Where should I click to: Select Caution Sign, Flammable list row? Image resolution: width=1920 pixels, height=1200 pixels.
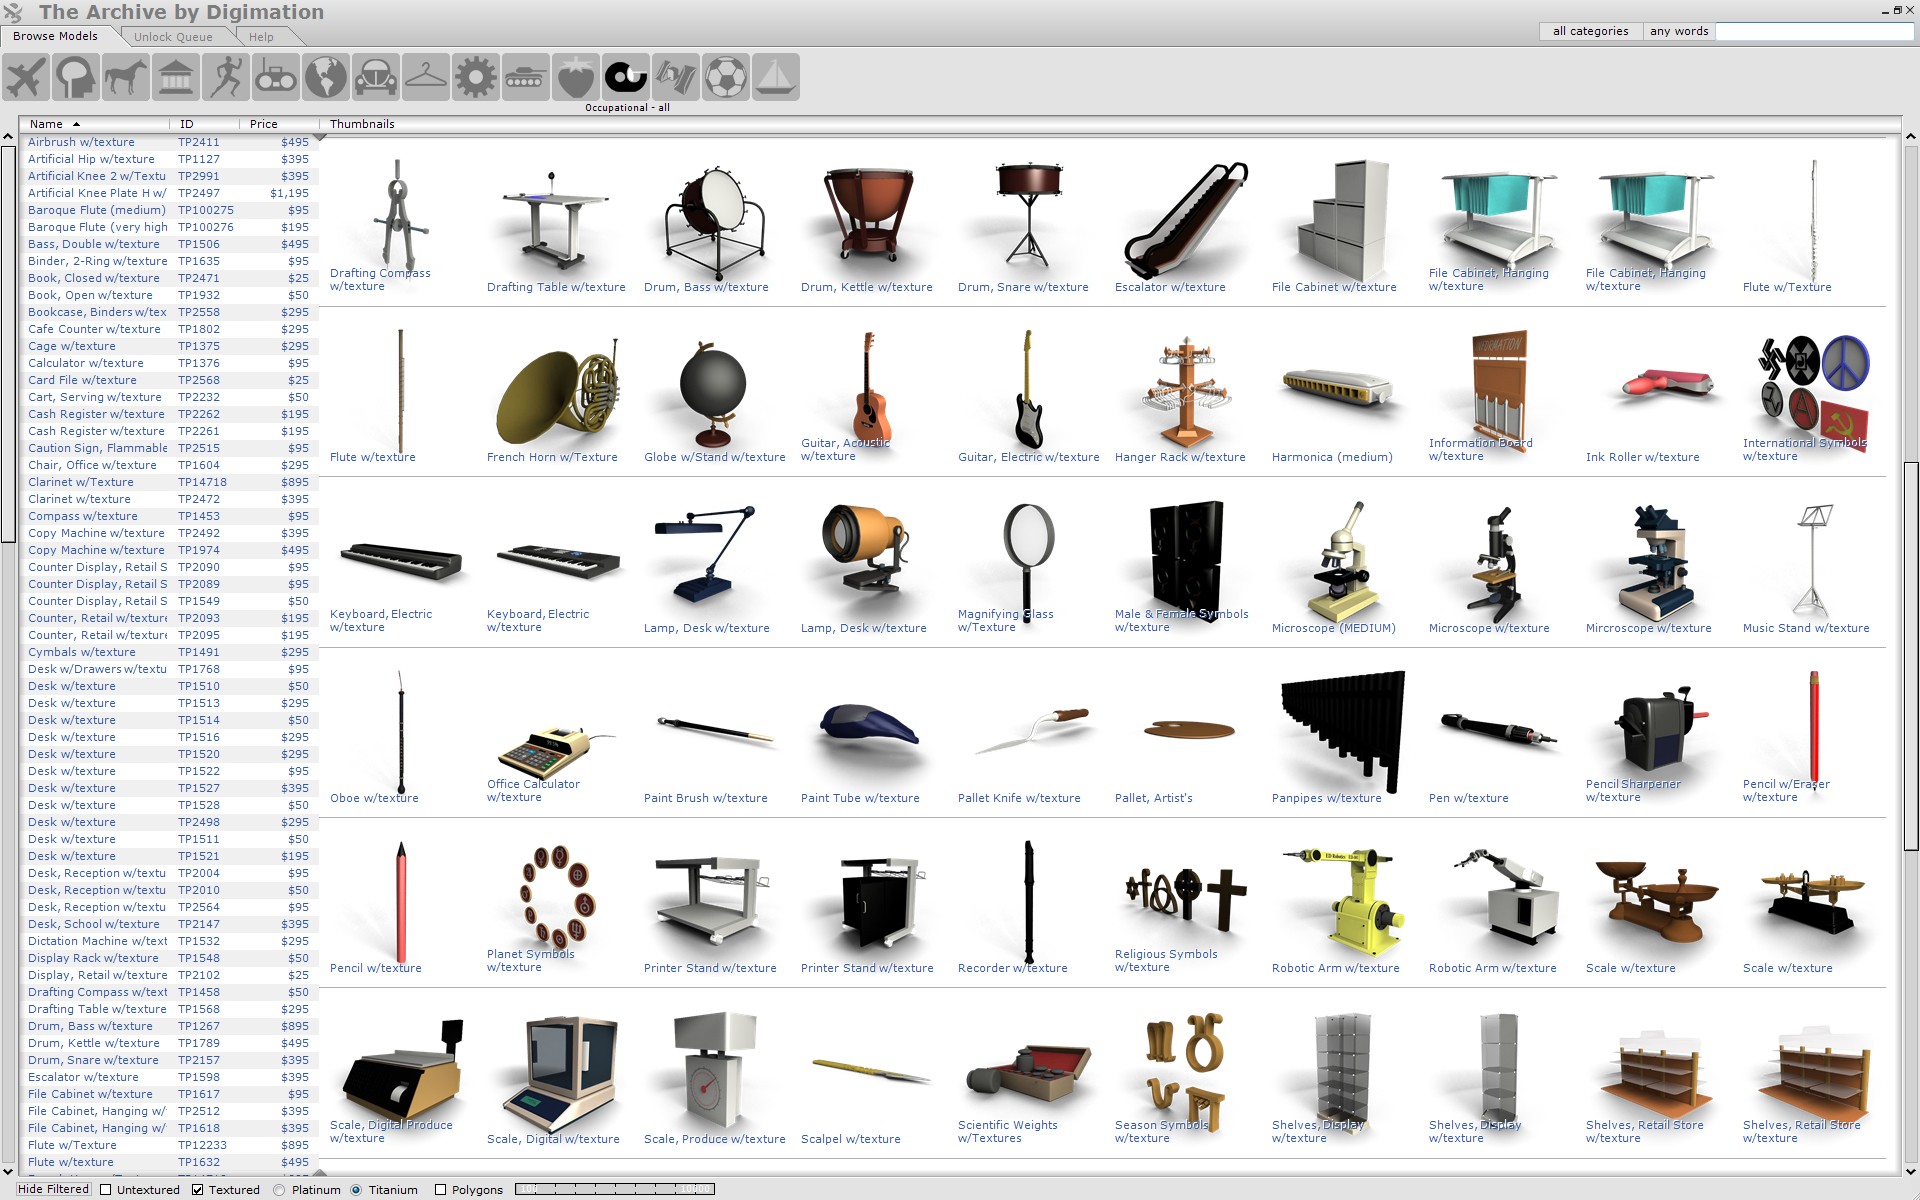(x=168, y=448)
